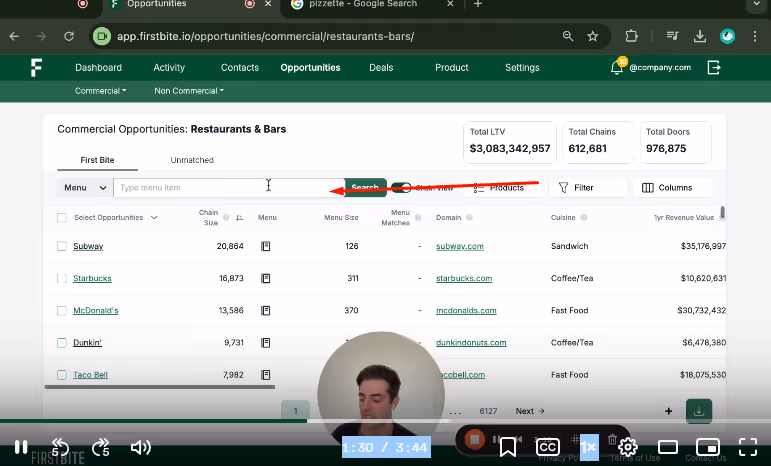Click the Chain Size info icon

point(226,217)
